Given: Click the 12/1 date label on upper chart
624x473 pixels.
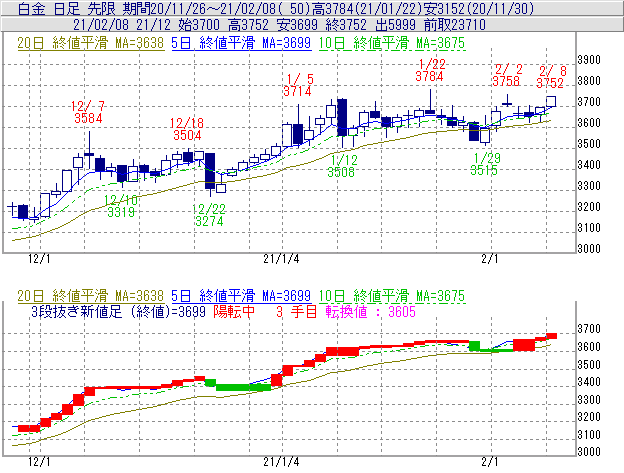Looking at the screenshot, I should tap(39, 259).
